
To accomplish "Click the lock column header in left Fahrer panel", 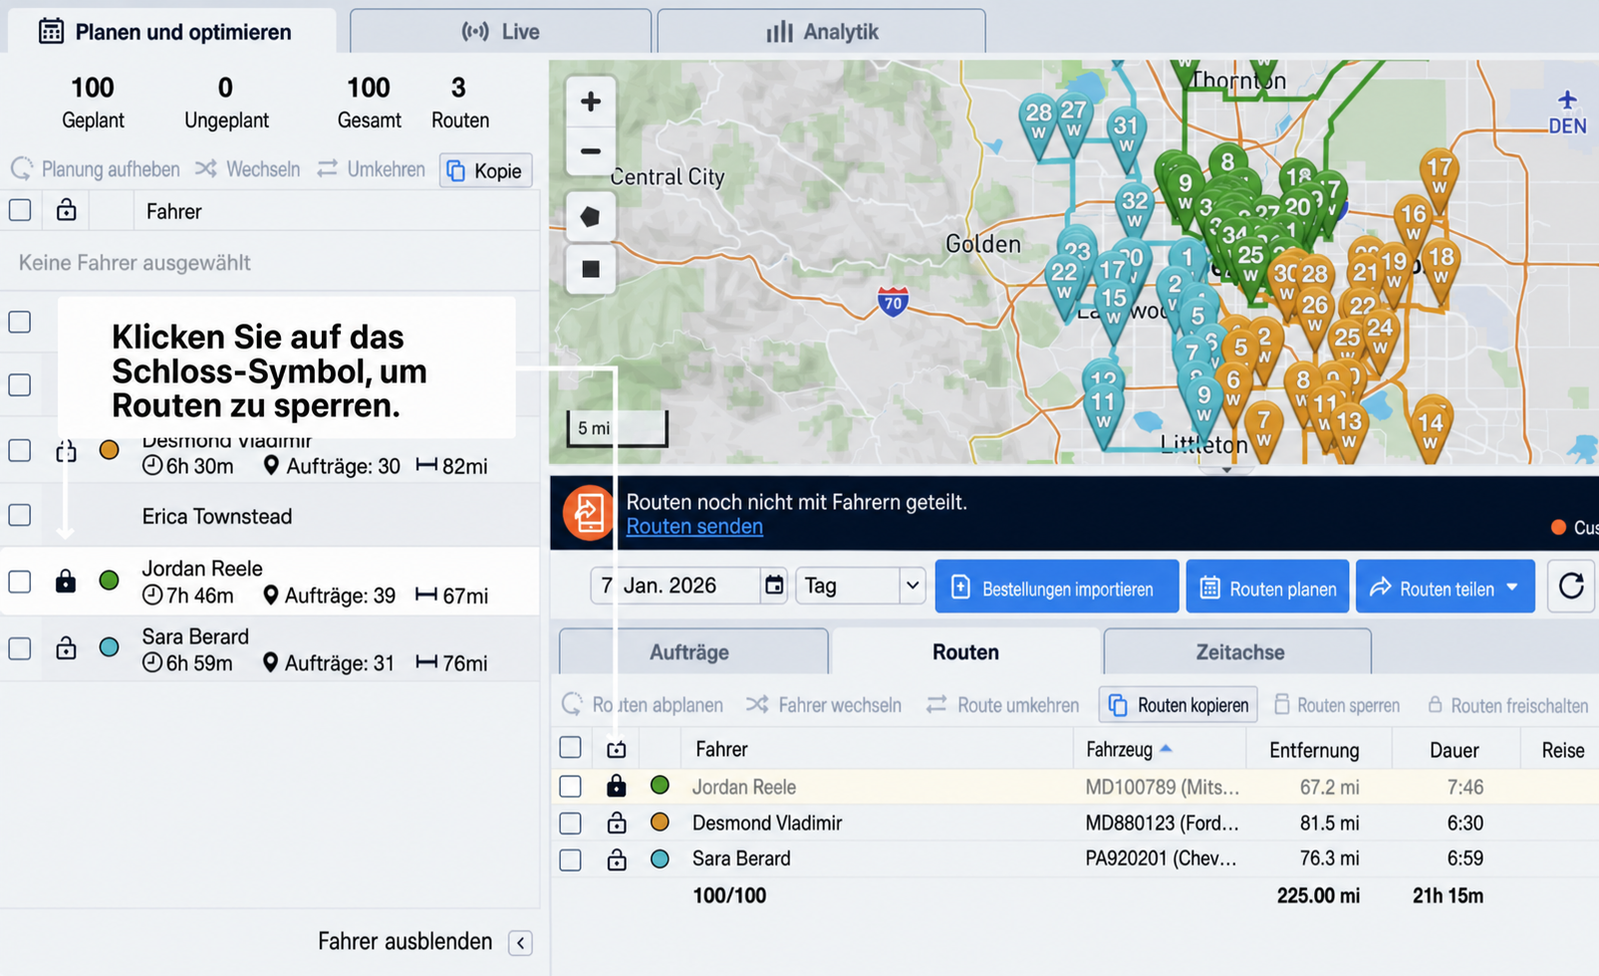I will point(66,211).
